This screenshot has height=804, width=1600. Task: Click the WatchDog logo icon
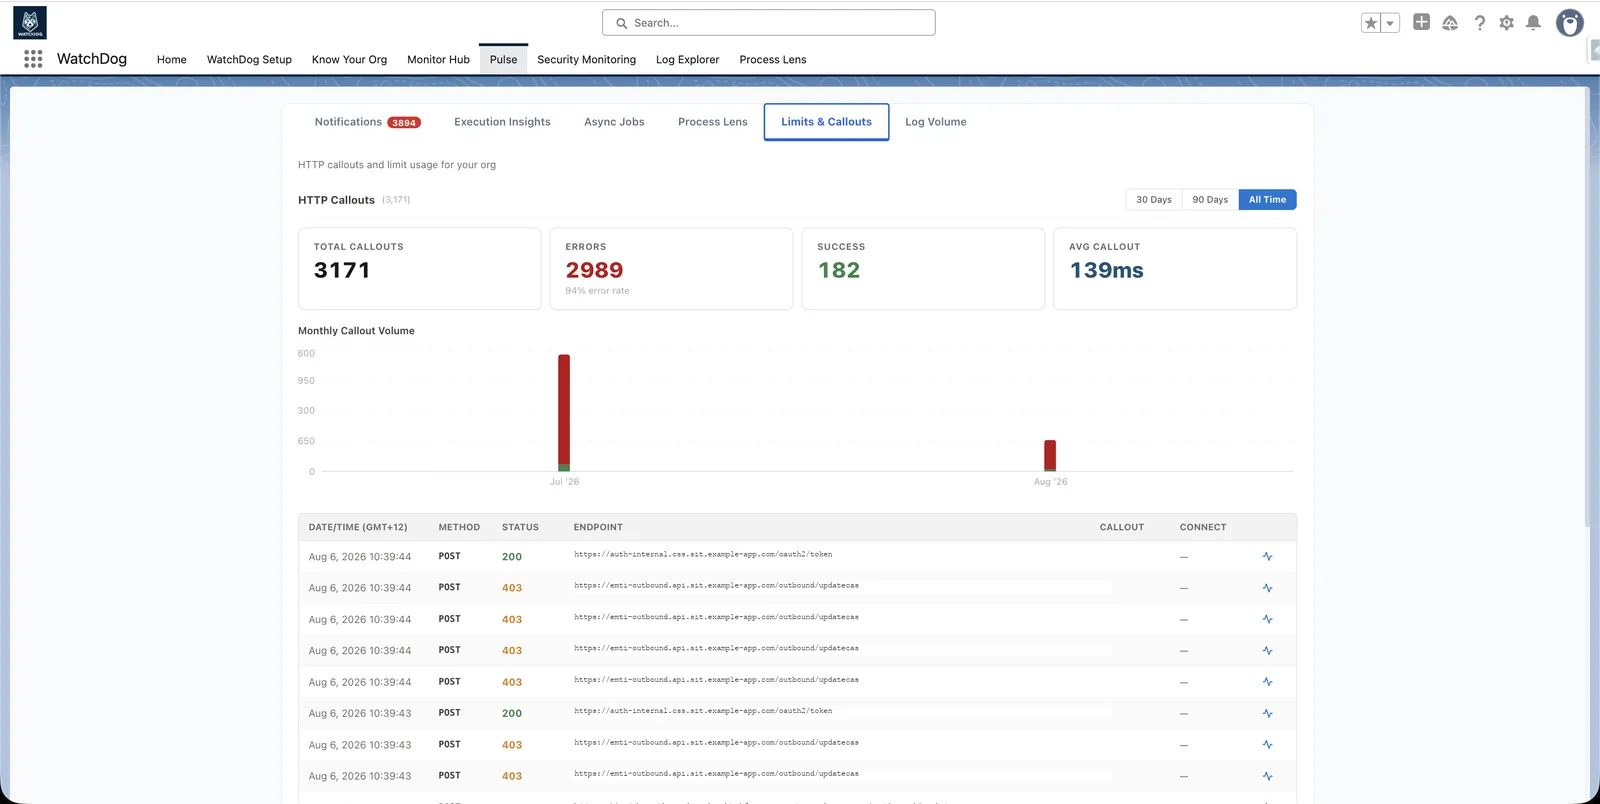30,23
